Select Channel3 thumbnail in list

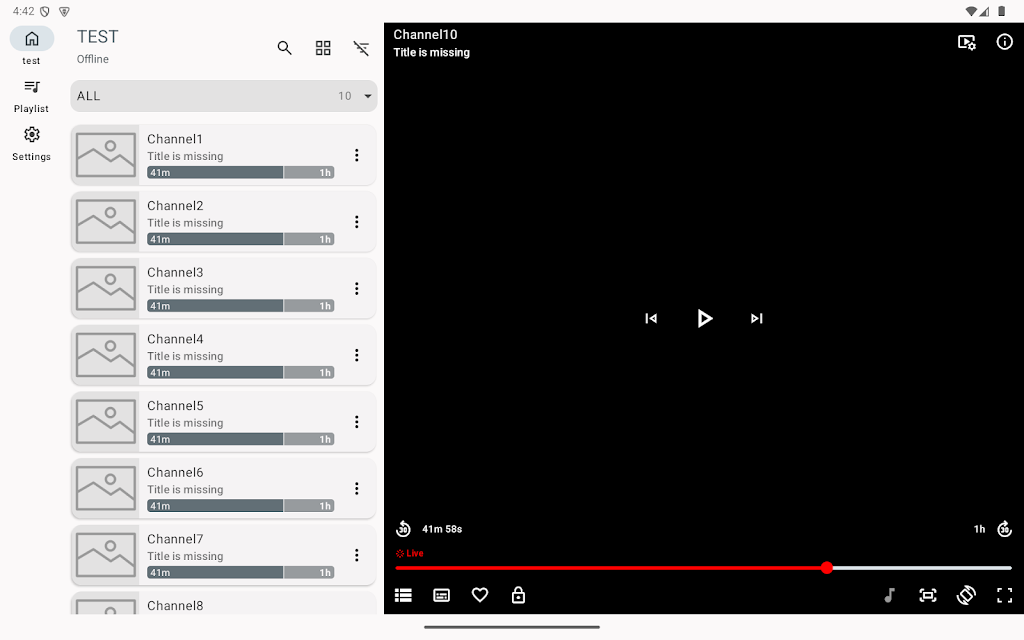(x=106, y=288)
